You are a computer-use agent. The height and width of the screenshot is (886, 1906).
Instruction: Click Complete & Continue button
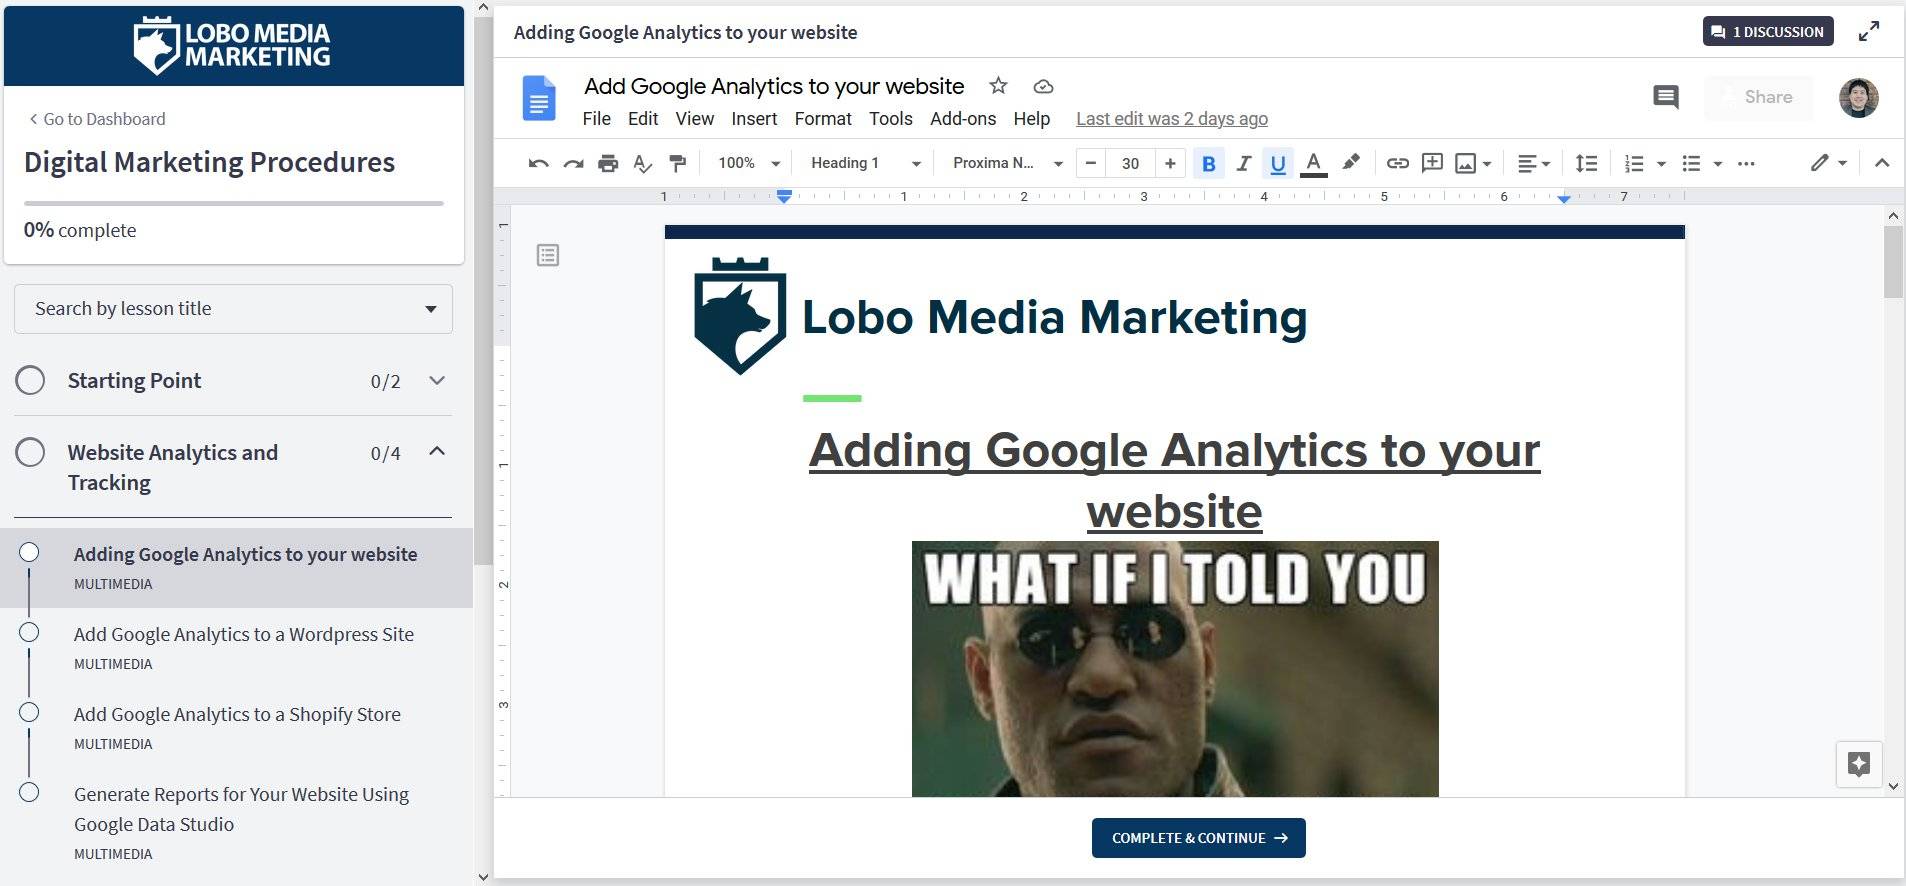tap(1199, 838)
